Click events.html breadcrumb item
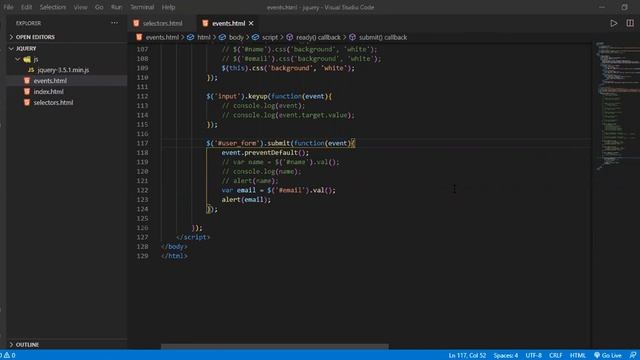The height and width of the screenshot is (360, 640). tap(162, 37)
